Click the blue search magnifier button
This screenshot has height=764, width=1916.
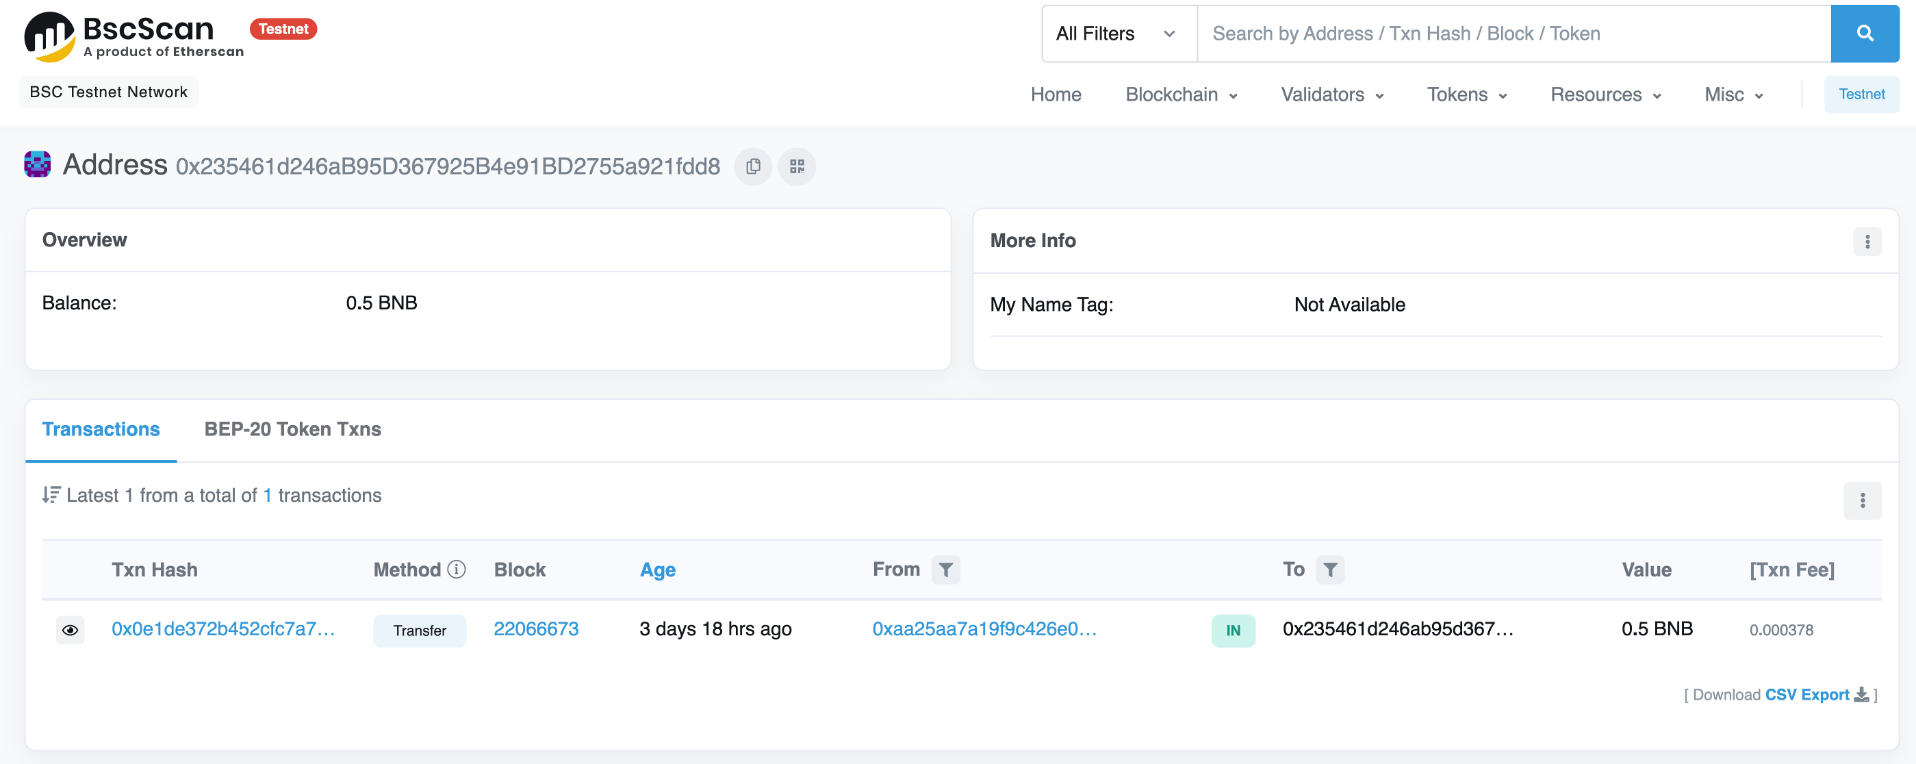(1864, 34)
